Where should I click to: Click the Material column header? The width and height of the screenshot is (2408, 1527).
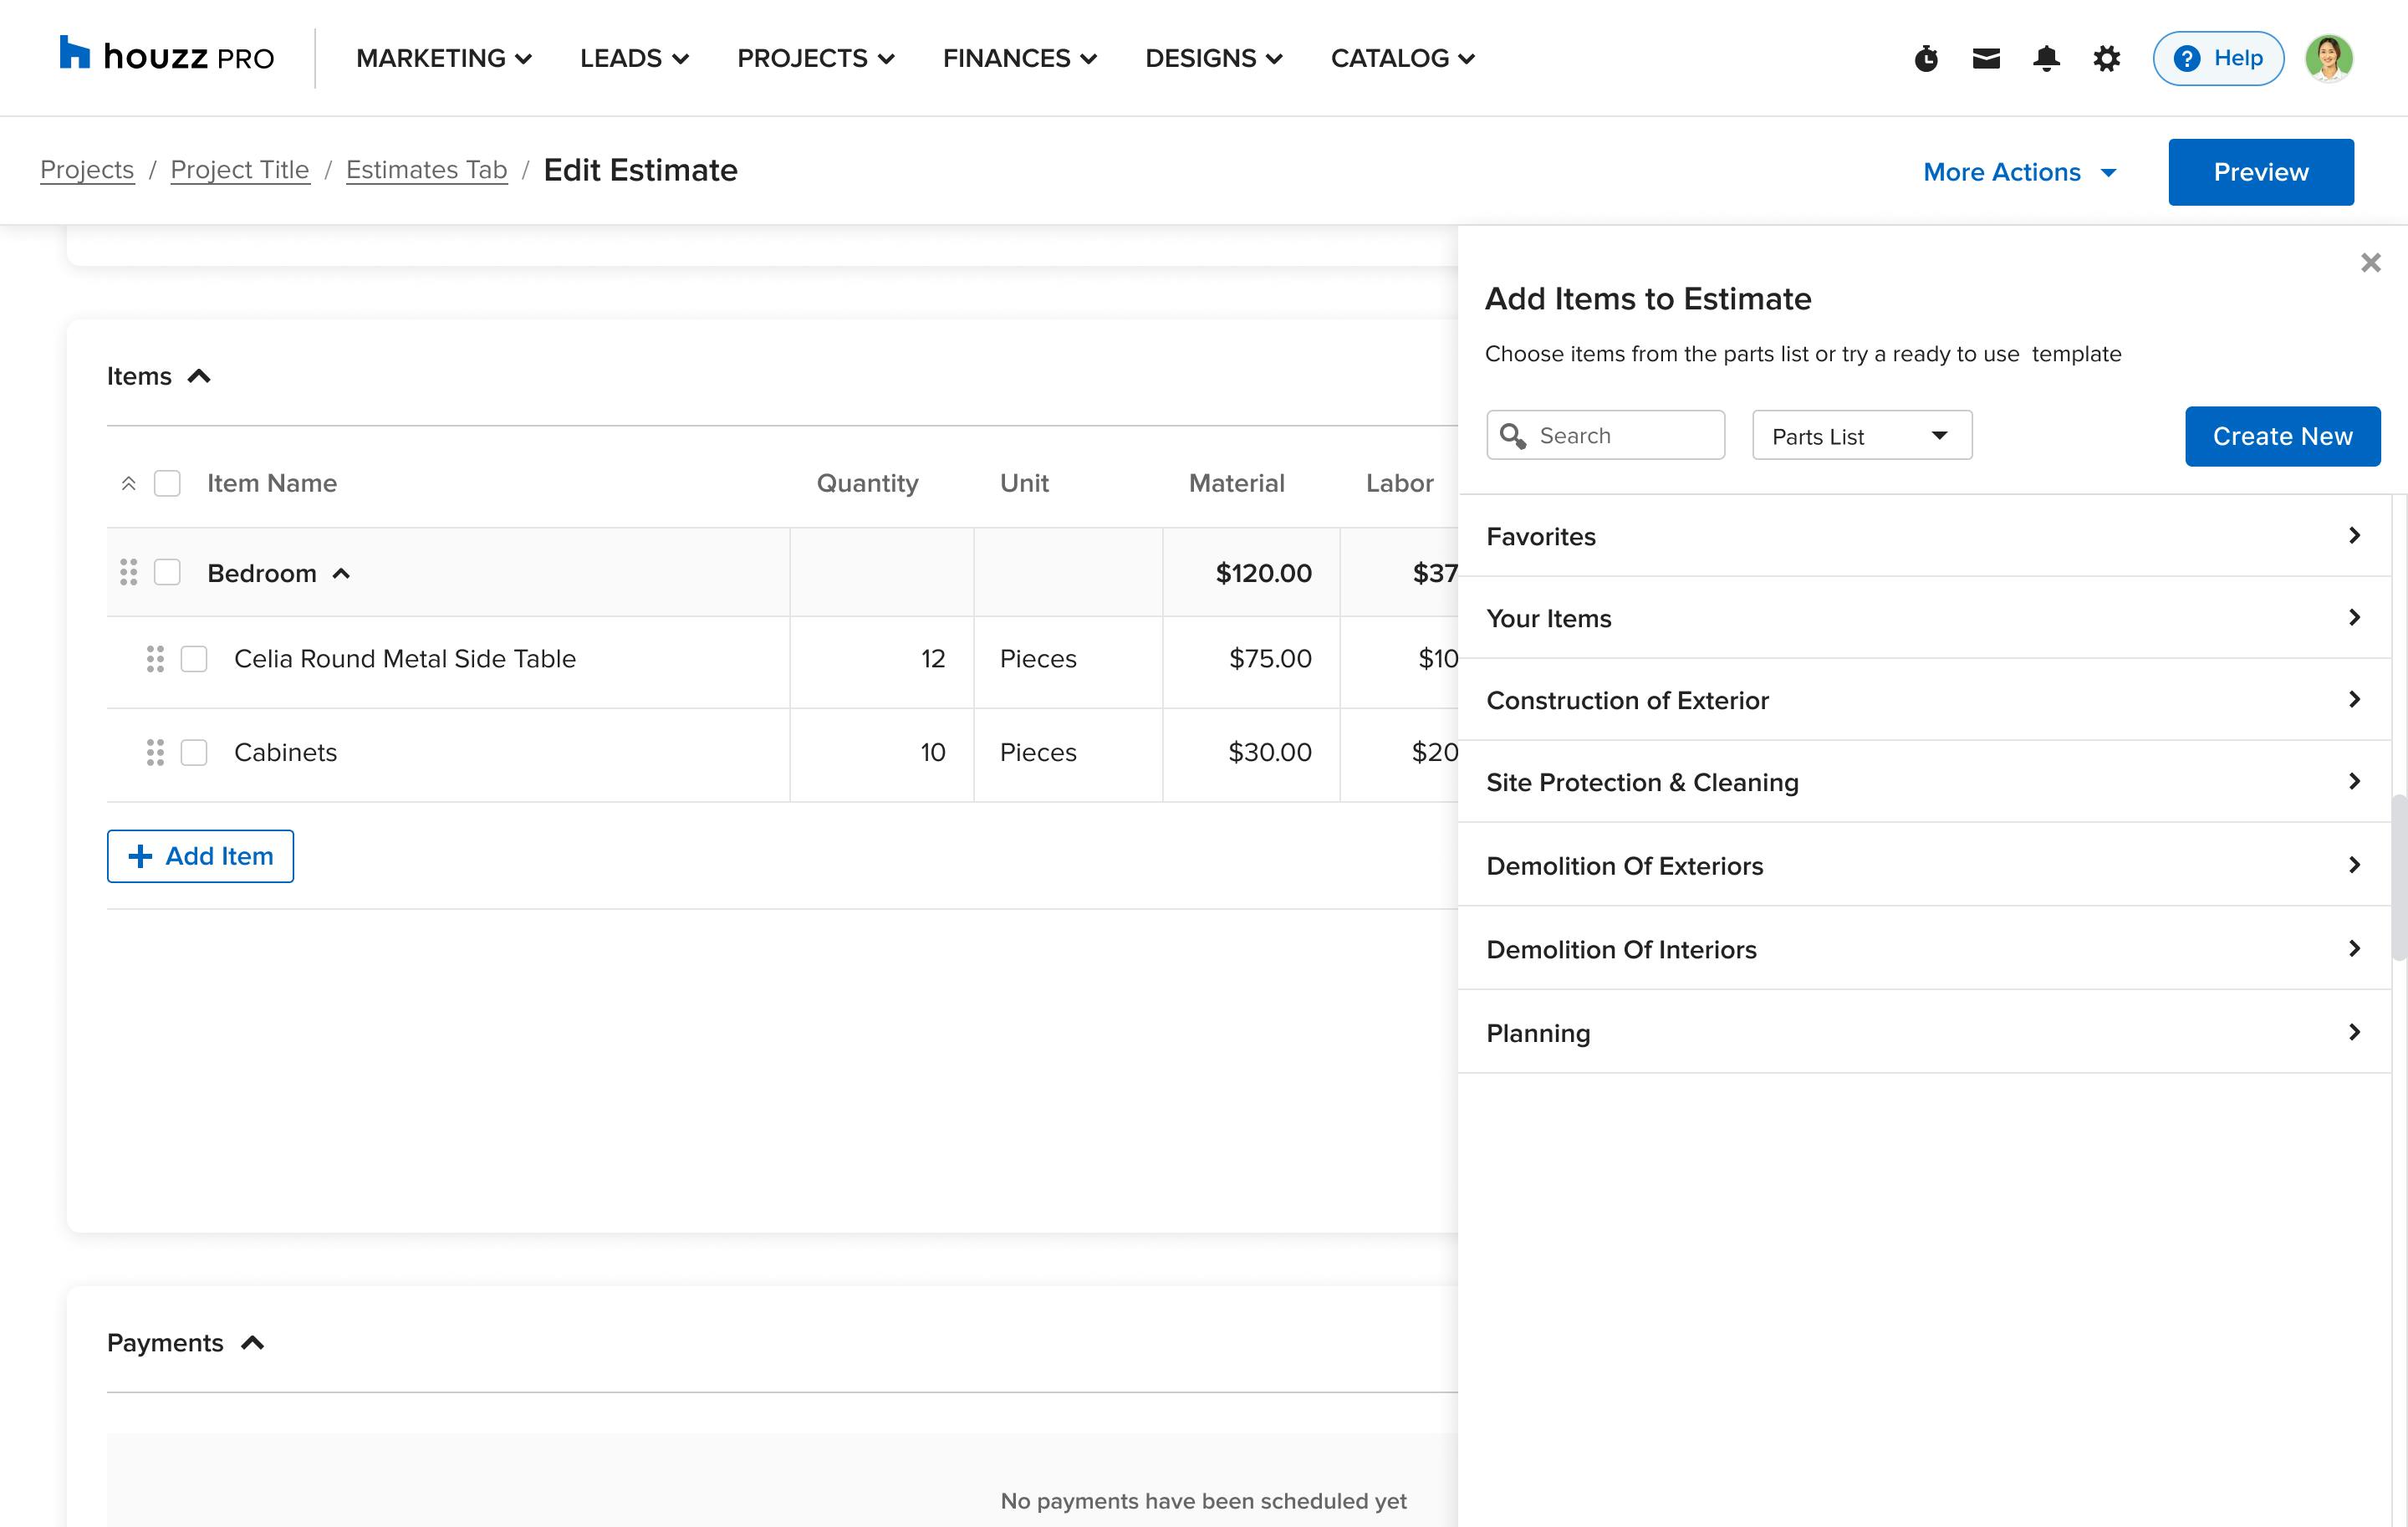(1236, 484)
